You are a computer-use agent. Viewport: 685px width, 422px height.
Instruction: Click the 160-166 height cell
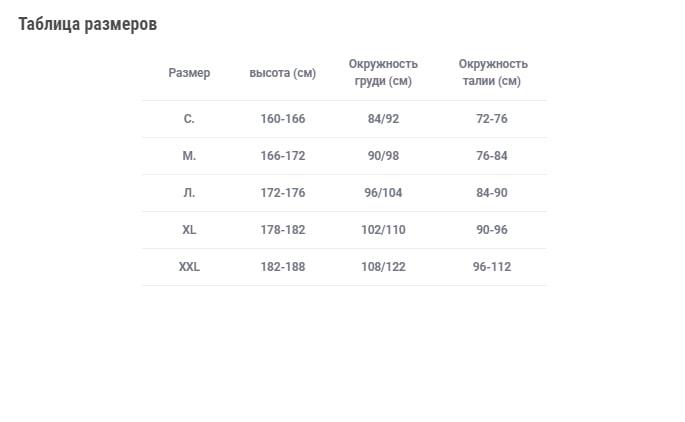coord(283,119)
